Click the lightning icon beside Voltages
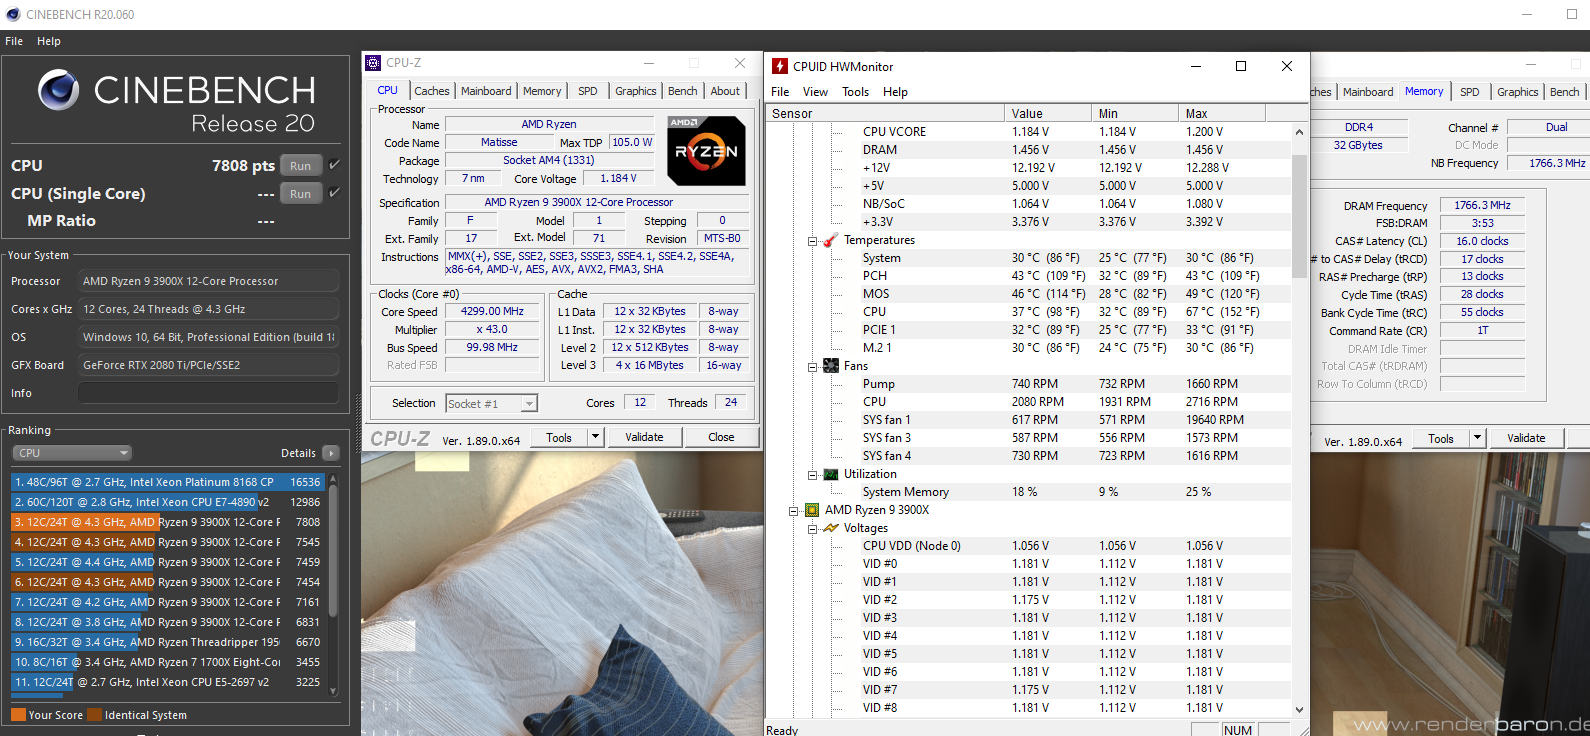Screen dimensions: 1590x736 pos(830,528)
